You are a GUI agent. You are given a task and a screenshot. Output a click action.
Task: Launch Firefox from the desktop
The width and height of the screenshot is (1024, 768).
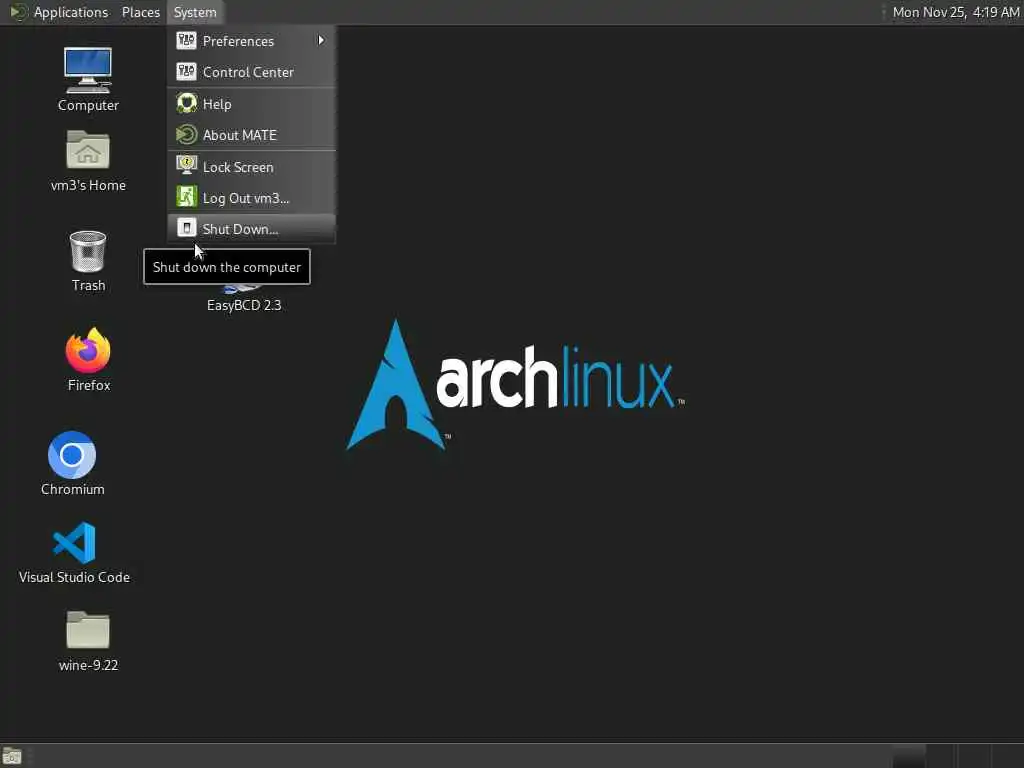88,350
